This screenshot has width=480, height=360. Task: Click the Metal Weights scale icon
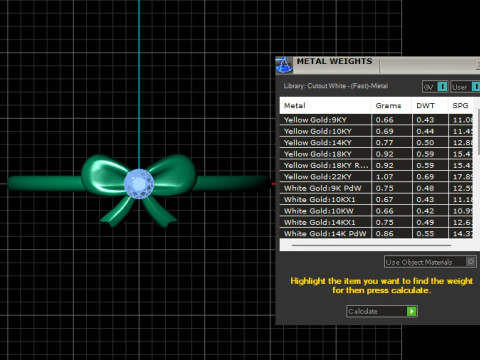pos(284,65)
